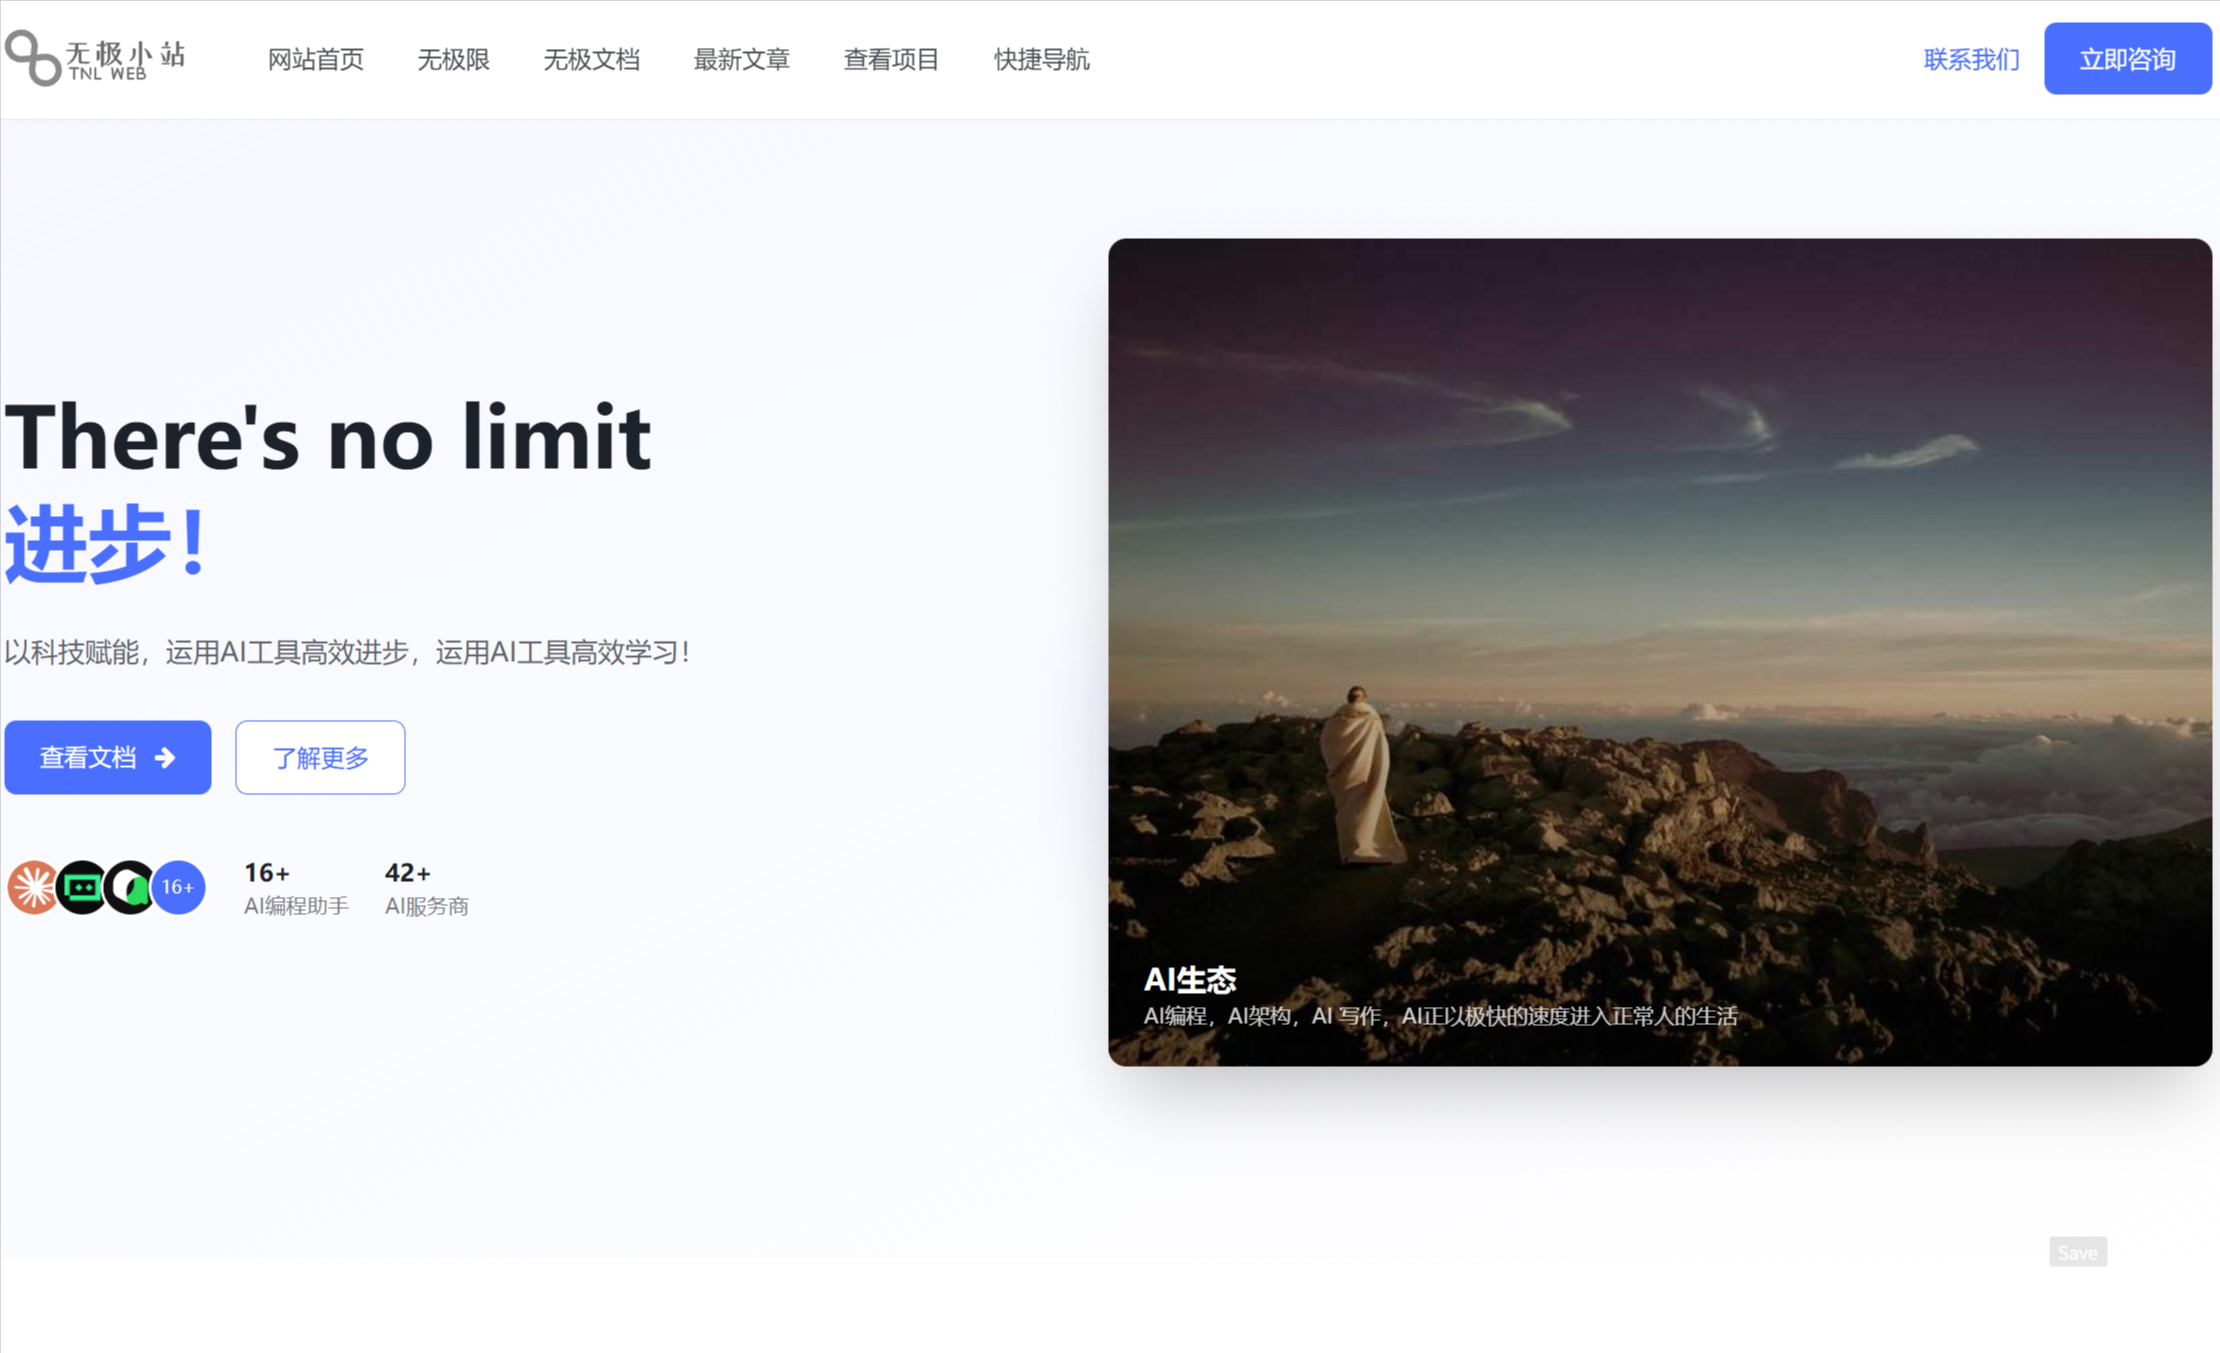Go to 无极文档 in navigation
The height and width of the screenshot is (1353, 2220).
(591, 60)
